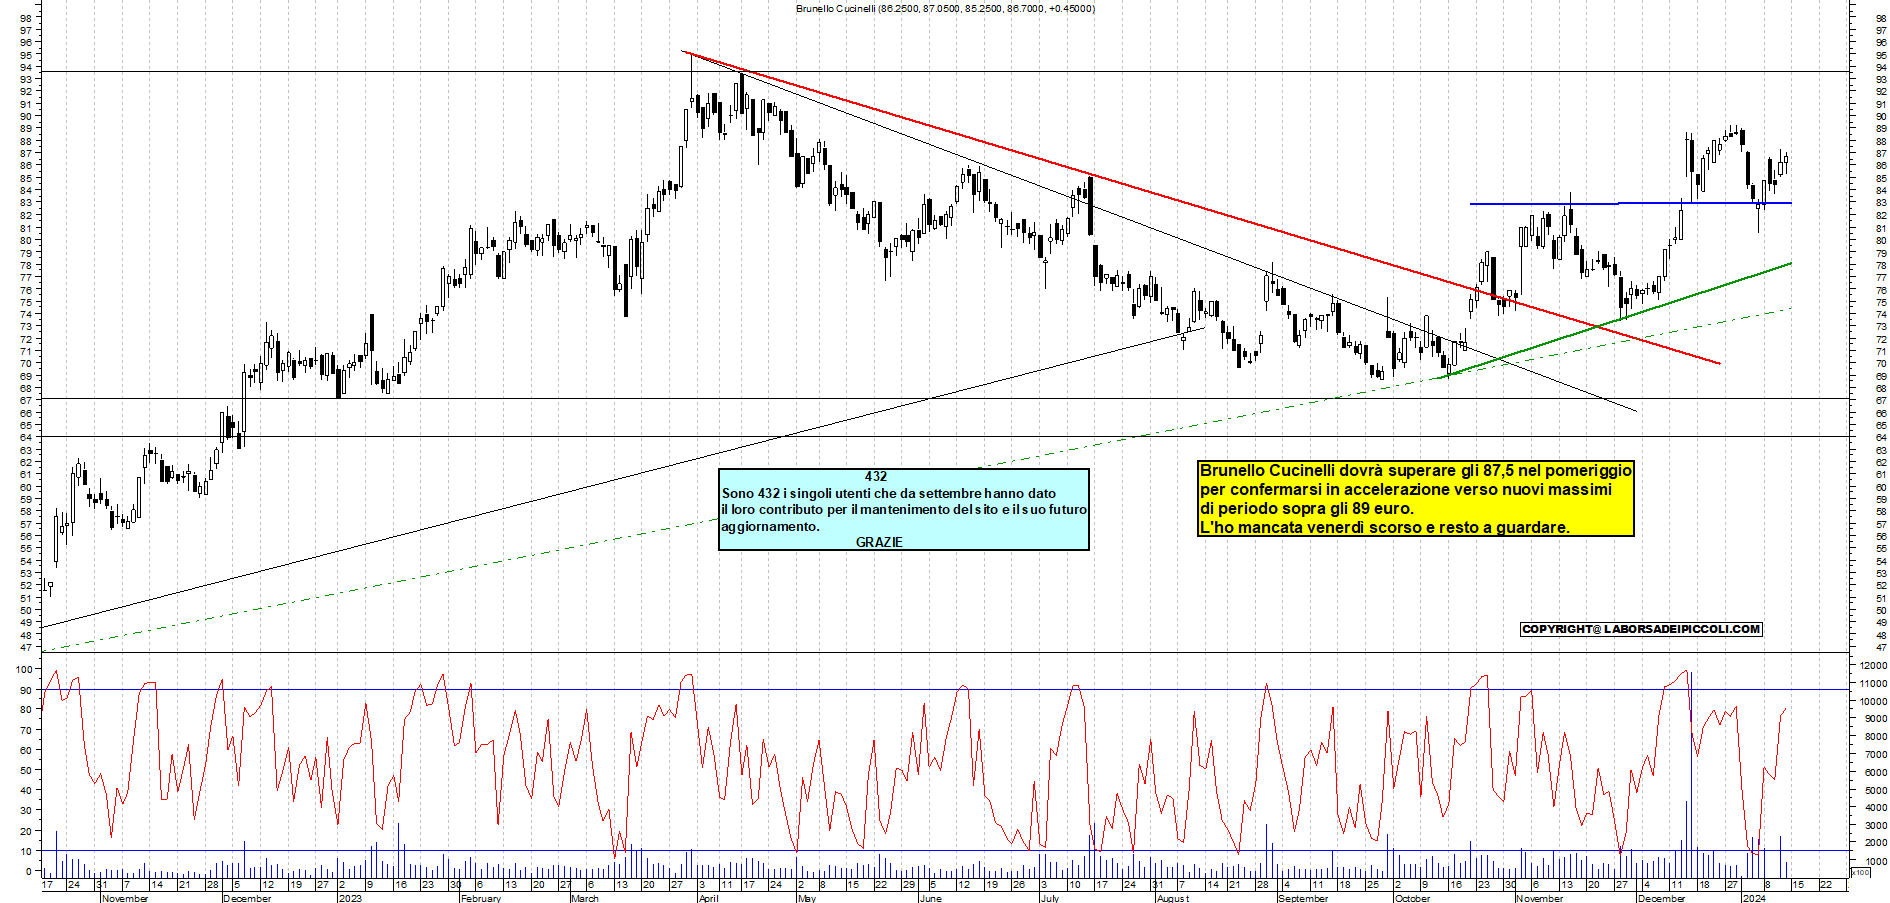Click the "5000" volume scale value
1890x903 pixels.
[1876, 790]
